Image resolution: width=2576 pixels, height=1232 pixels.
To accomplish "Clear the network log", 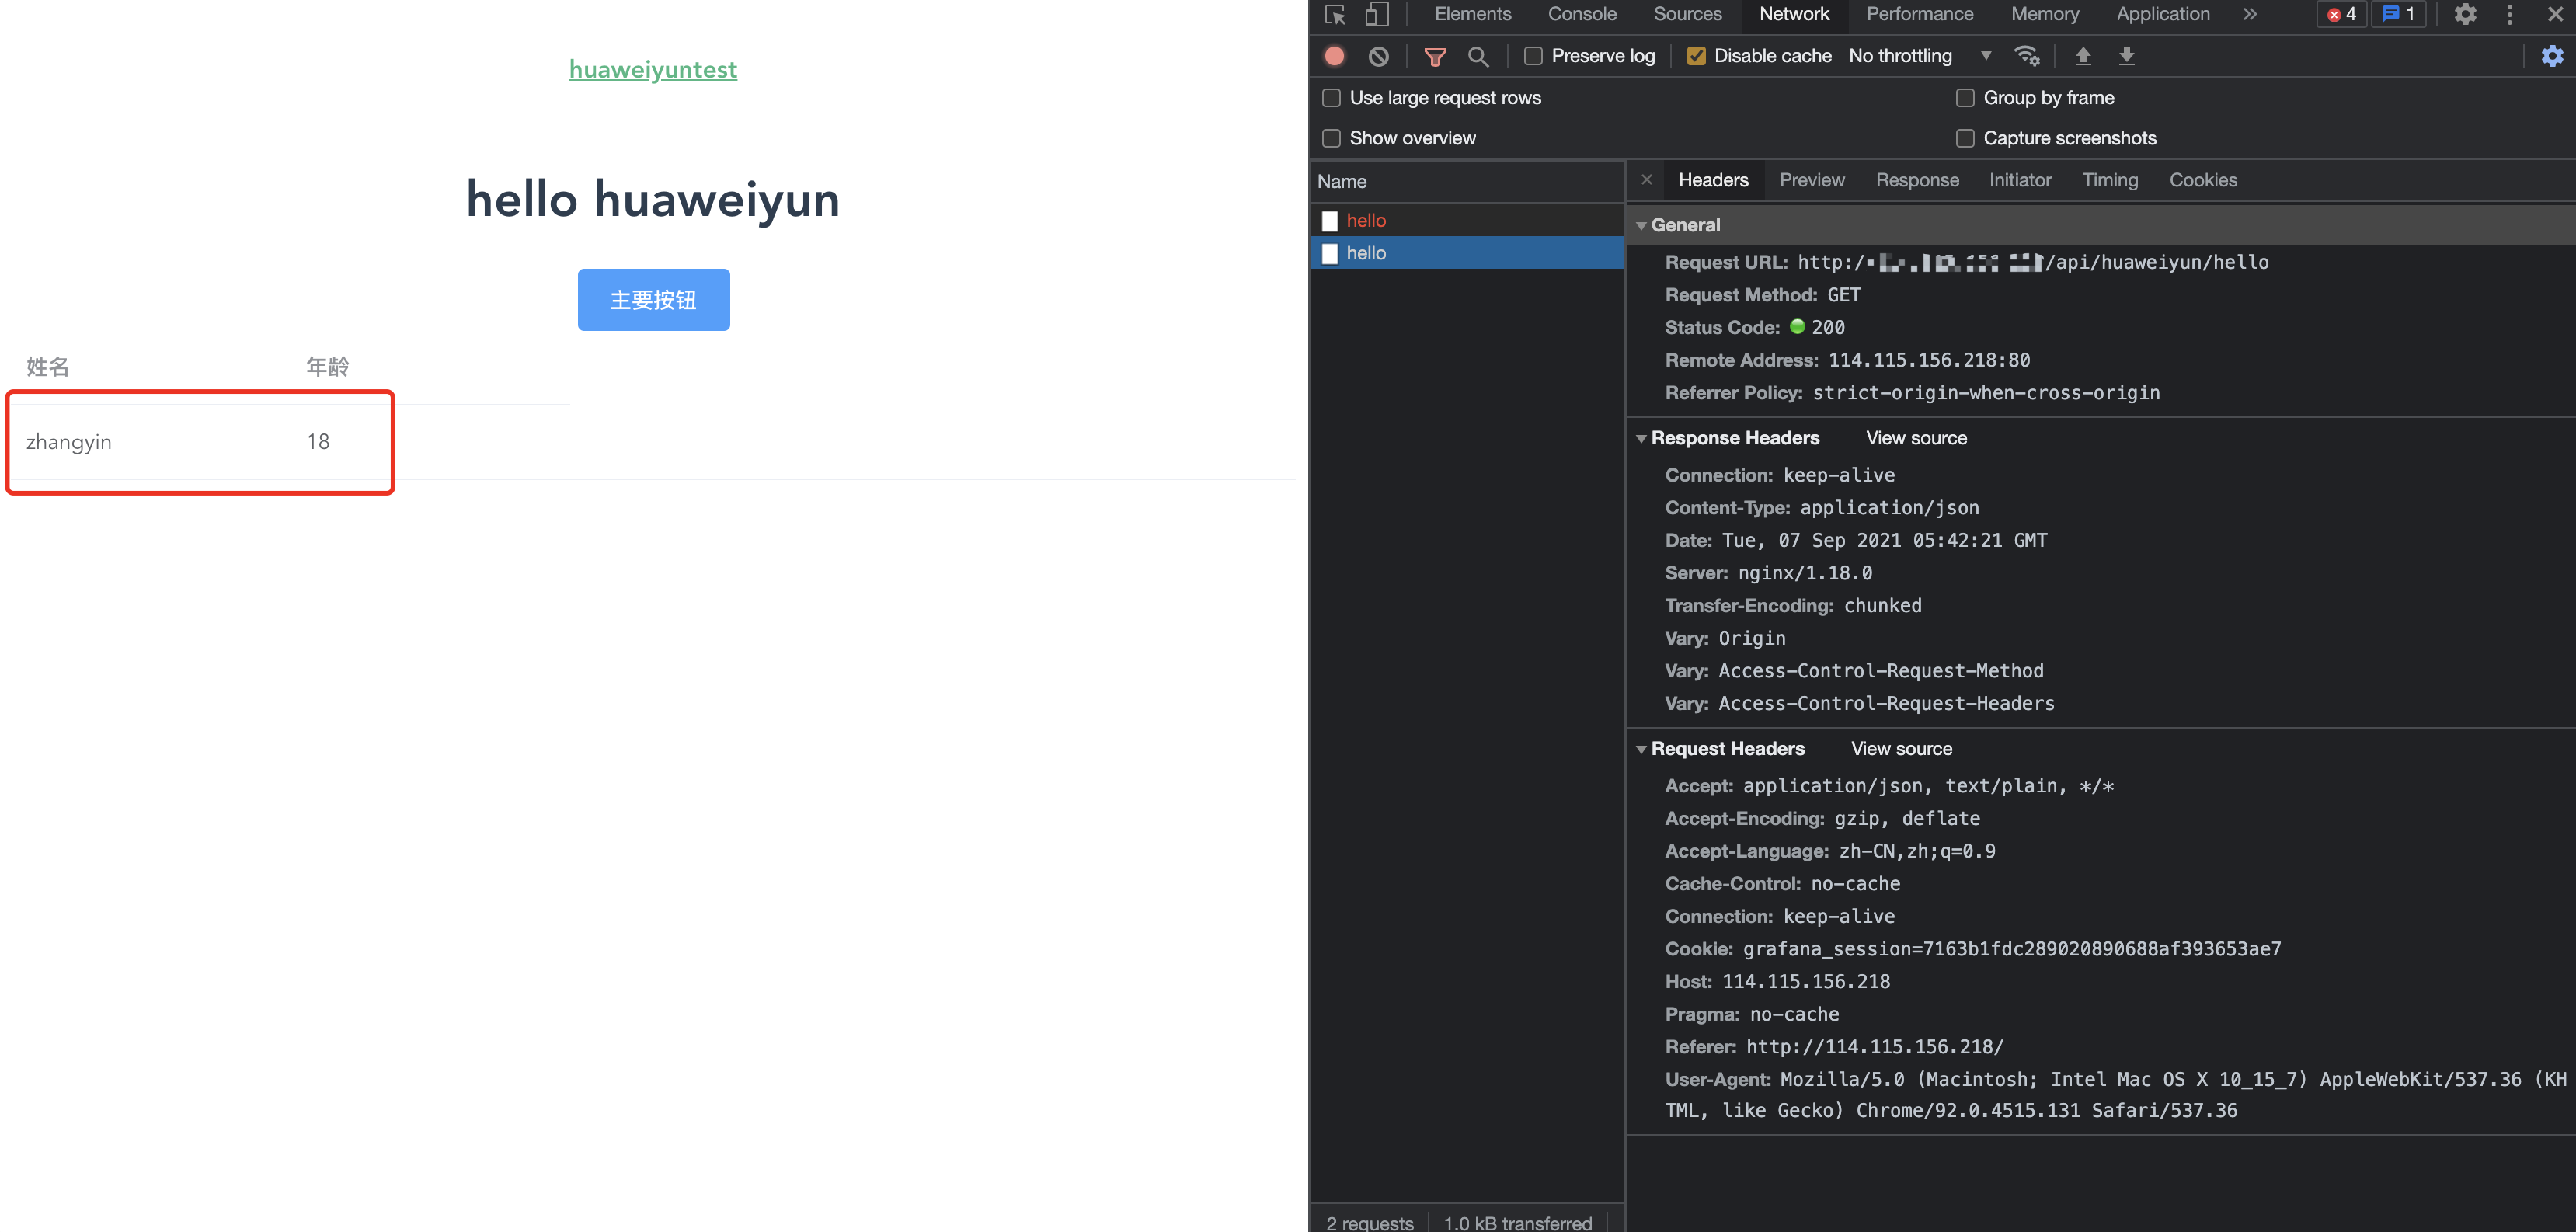I will pos(1378,56).
